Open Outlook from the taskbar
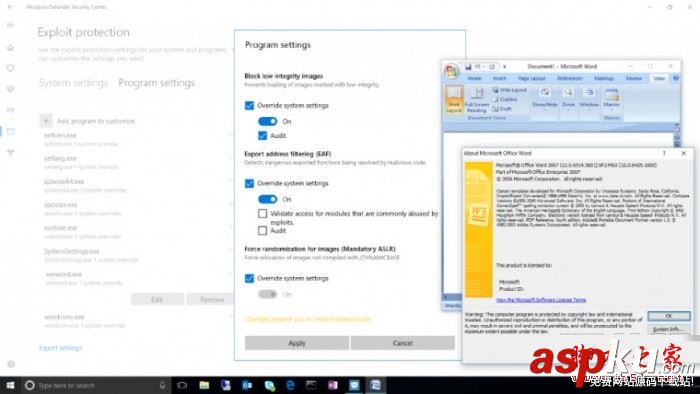700x394 pixels. [x=247, y=385]
